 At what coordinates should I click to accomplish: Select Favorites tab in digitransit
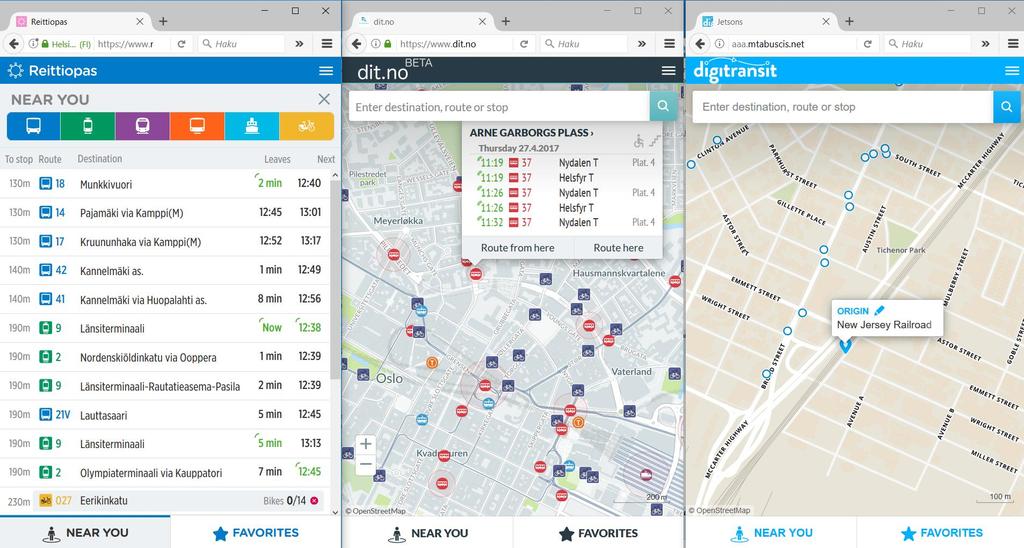(x=940, y=533)
